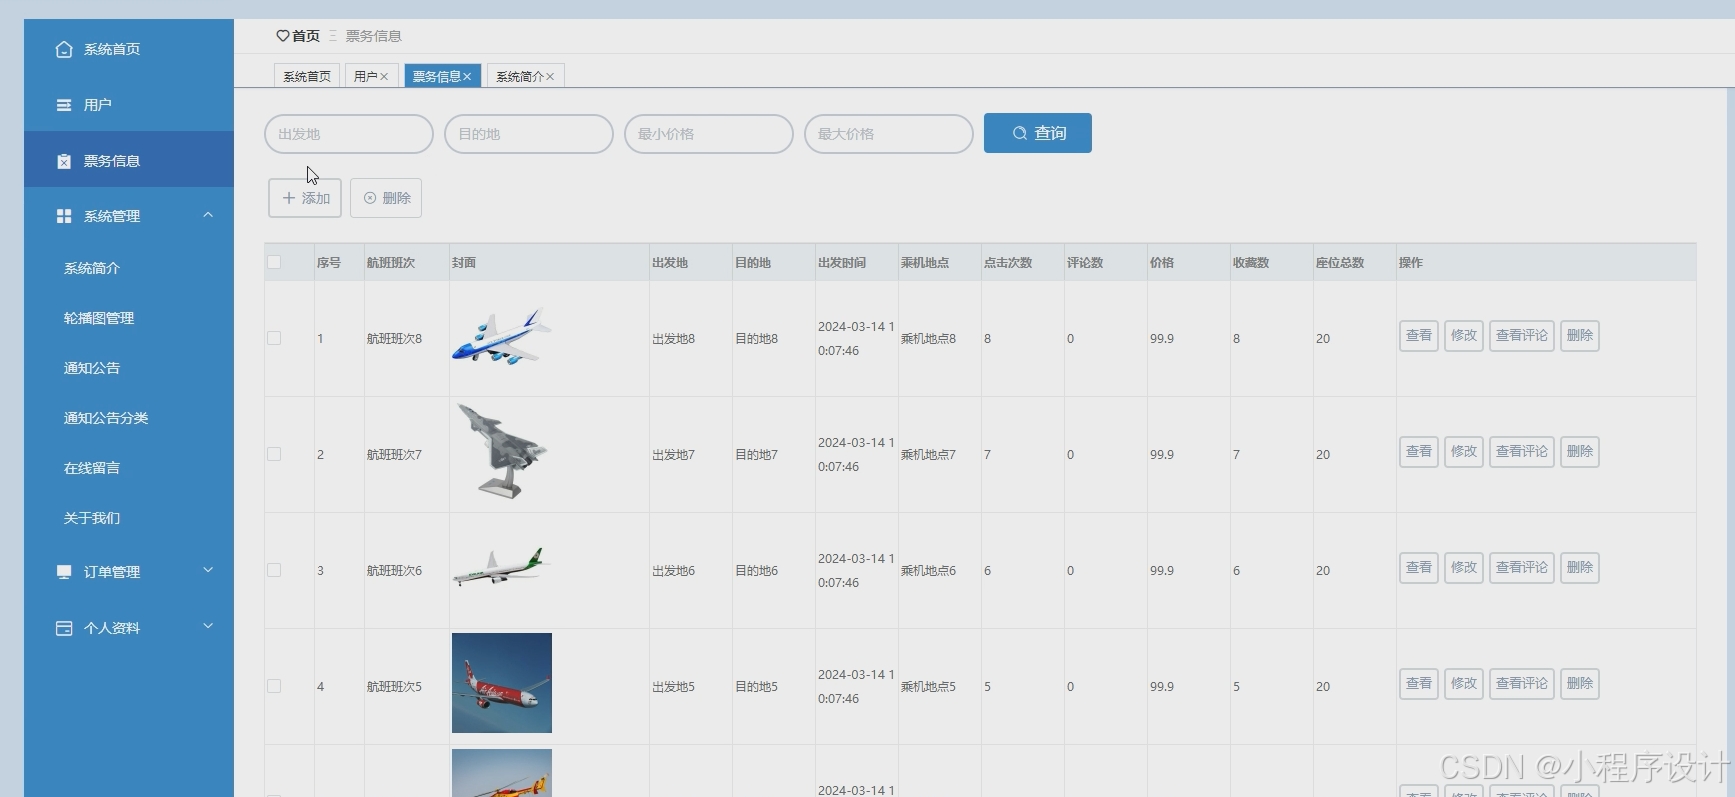1735x797 pixels.
Task: Collapse the 系统管理 menu chevron
Action: tap(208, 215)
